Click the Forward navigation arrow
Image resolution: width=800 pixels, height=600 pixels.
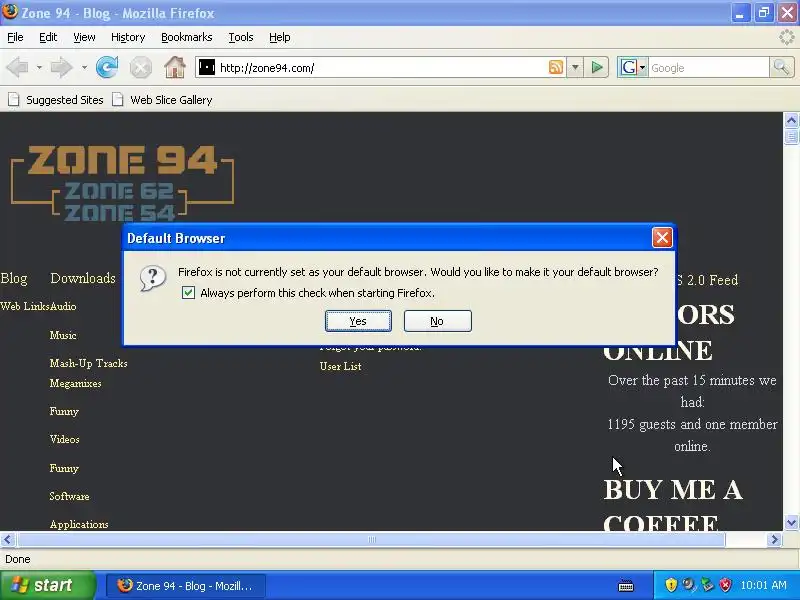click(x=62, y=67)
